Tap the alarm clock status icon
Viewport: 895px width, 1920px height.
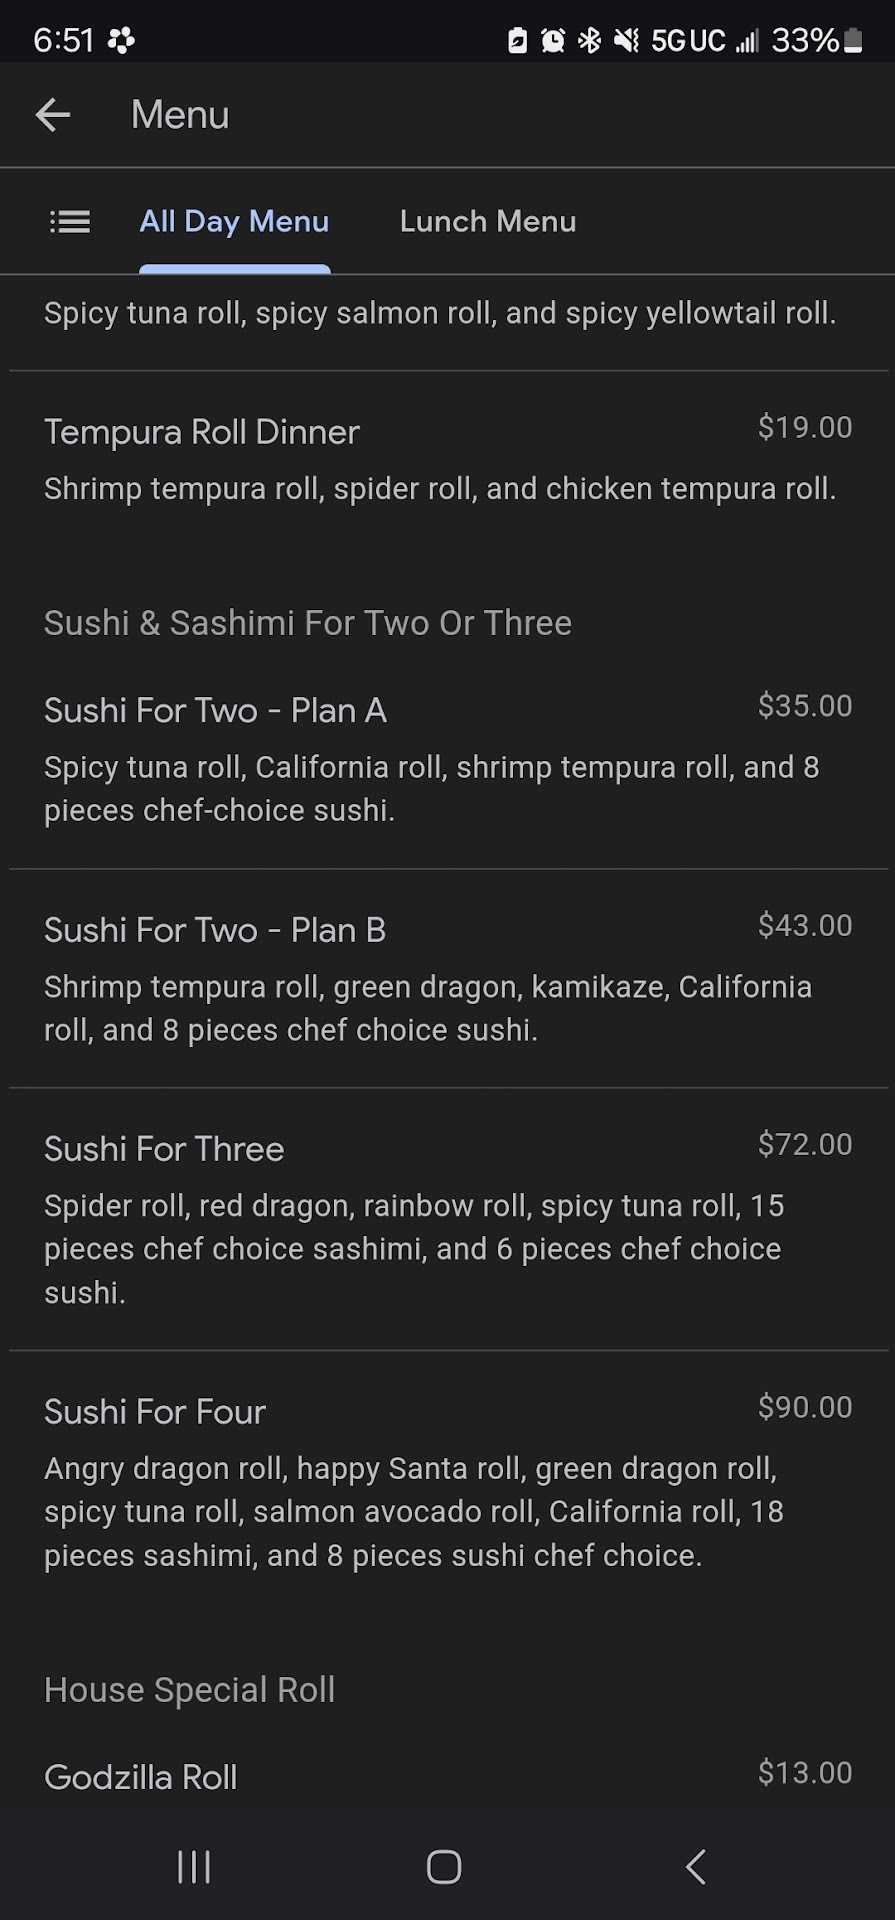(x=553, y=40)
